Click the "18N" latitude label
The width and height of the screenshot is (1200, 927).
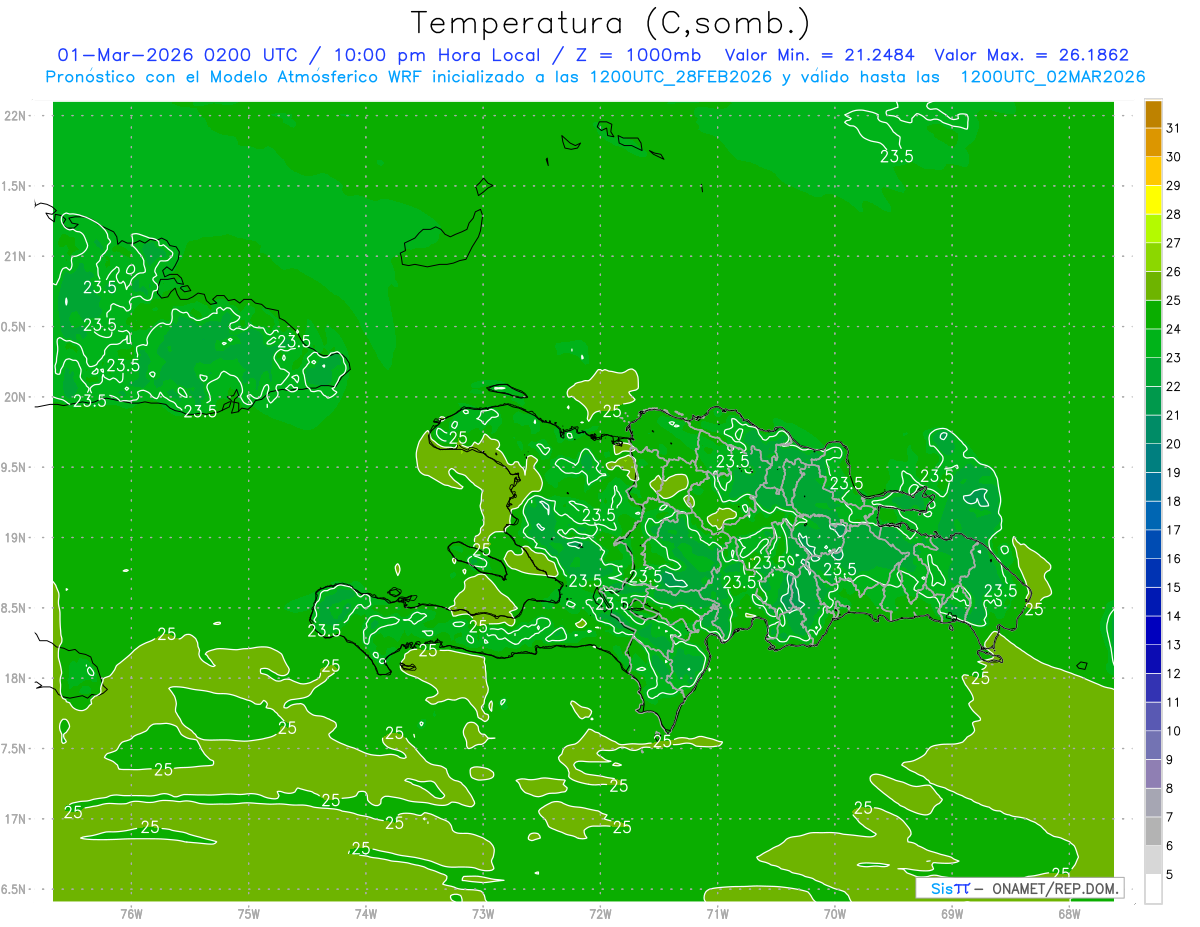15,679
